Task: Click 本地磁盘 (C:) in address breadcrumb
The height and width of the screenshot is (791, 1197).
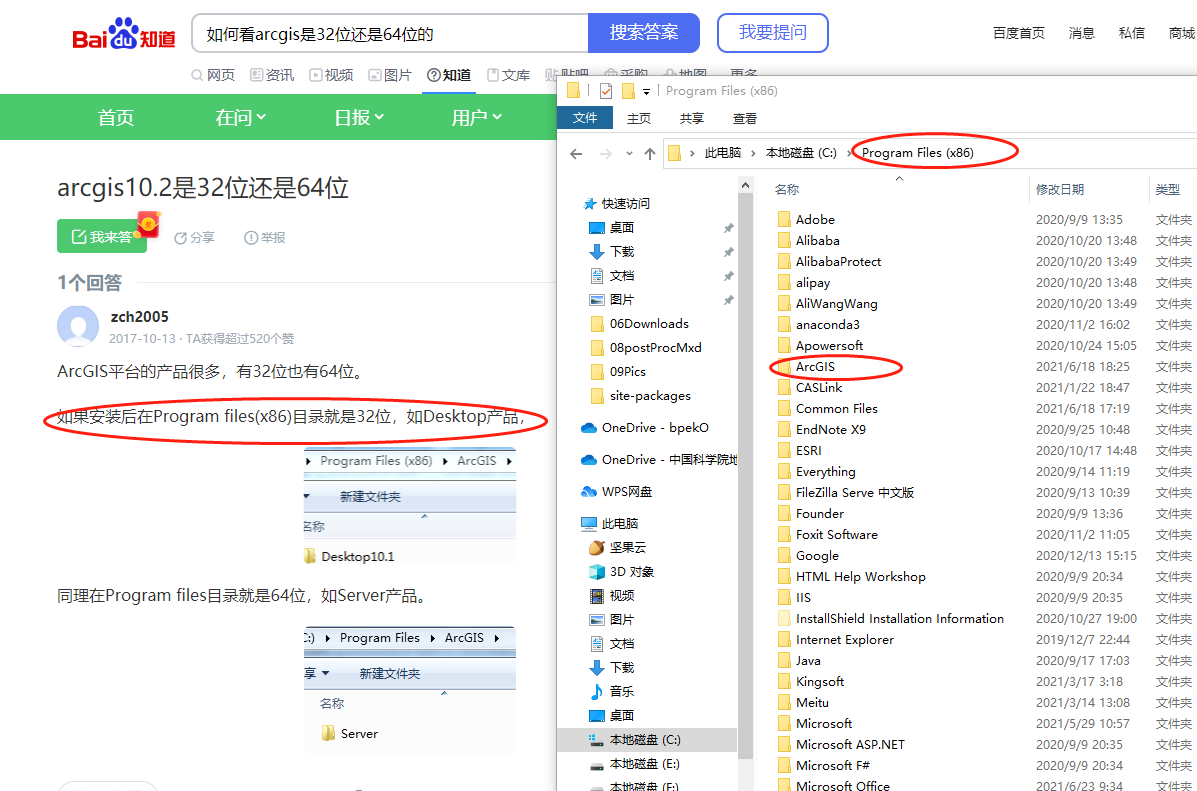Action: click(802, 153)
